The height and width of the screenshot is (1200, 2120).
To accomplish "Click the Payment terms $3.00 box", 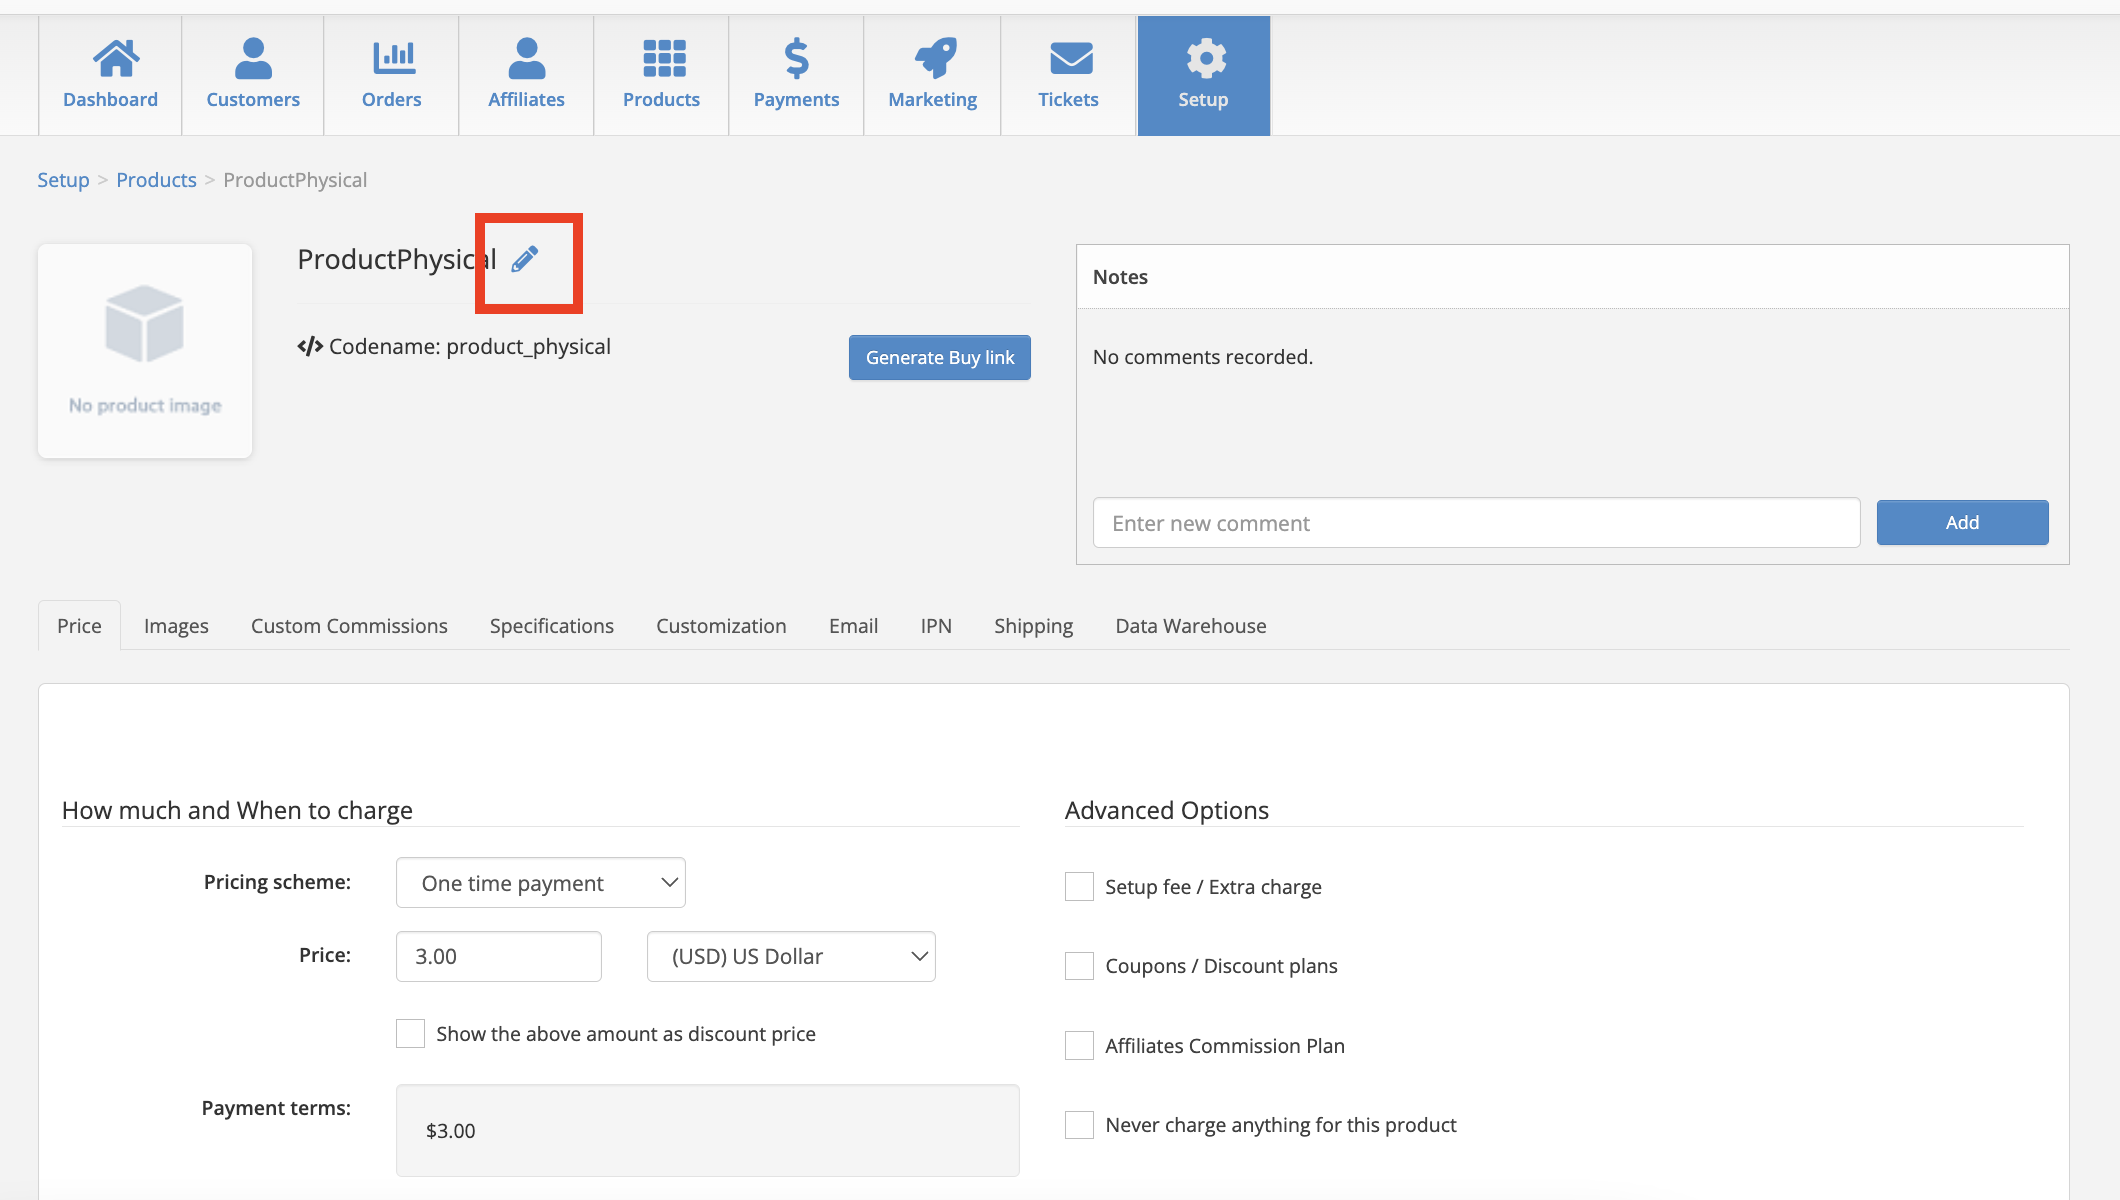I will click(708, 1130).
